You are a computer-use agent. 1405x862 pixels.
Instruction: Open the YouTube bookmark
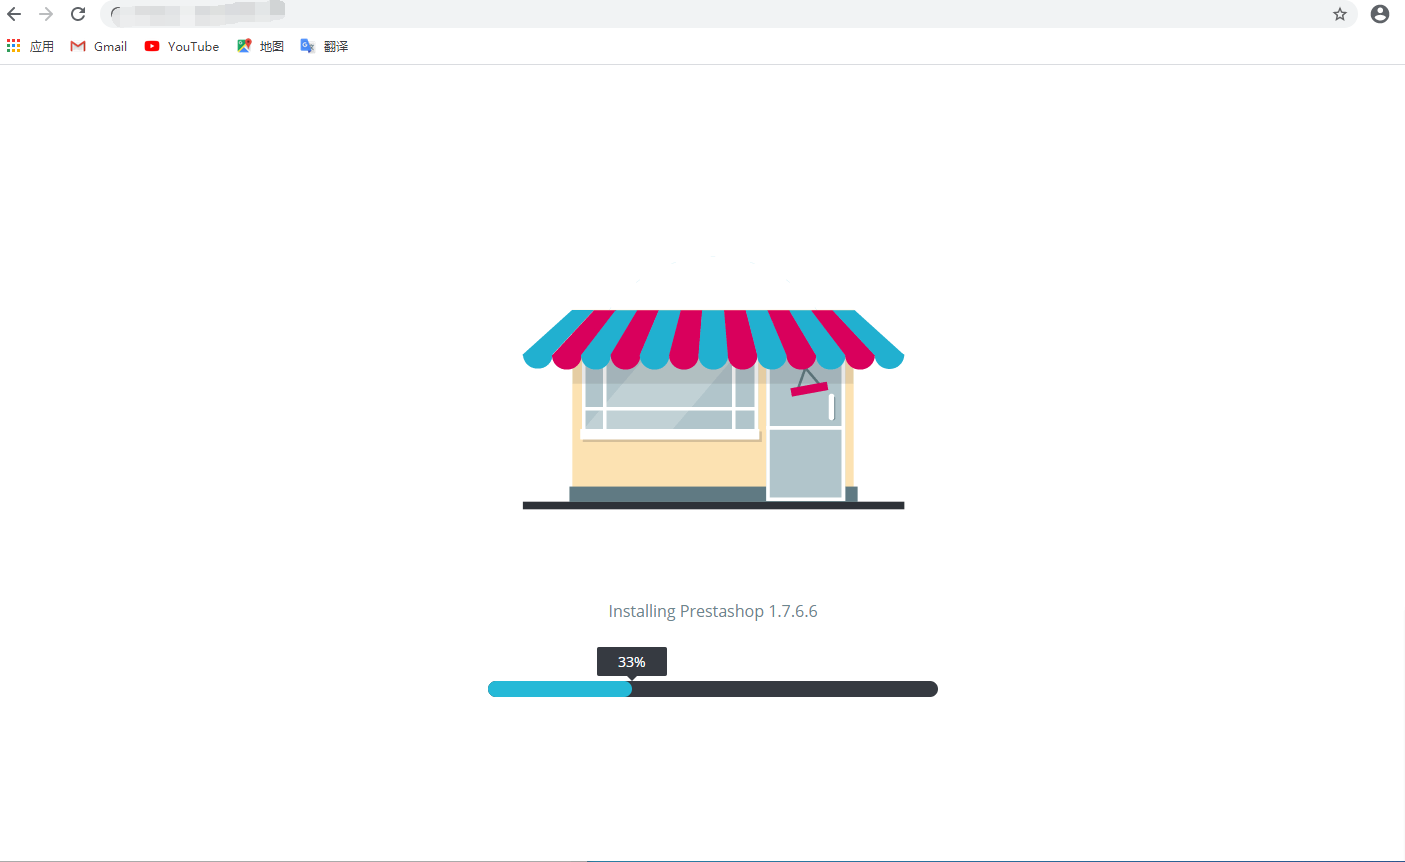[182, 46]
